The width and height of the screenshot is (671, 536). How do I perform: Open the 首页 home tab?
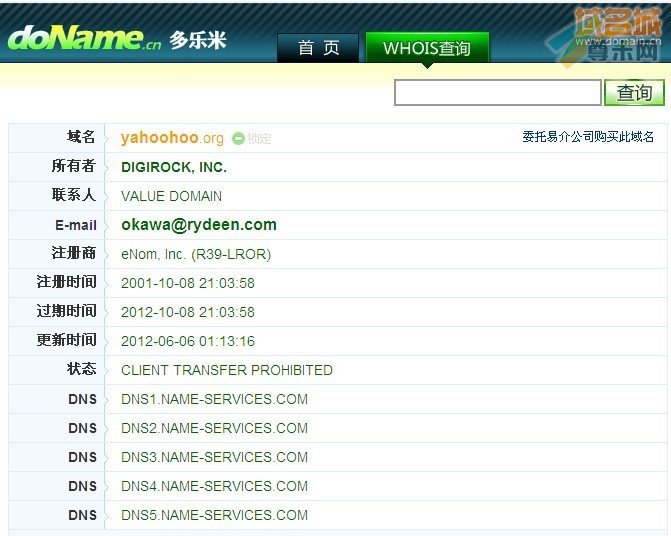click(x=318, y=47)
